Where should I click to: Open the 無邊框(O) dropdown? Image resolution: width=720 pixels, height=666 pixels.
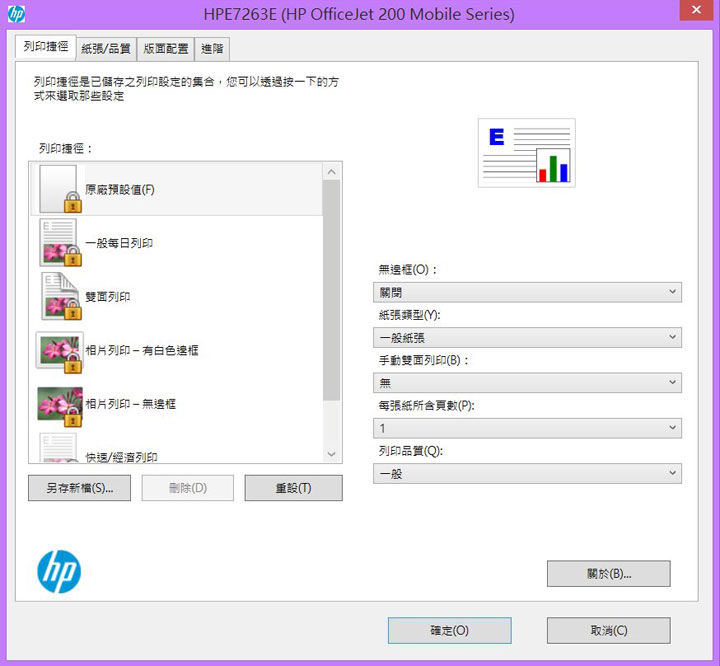527,292
